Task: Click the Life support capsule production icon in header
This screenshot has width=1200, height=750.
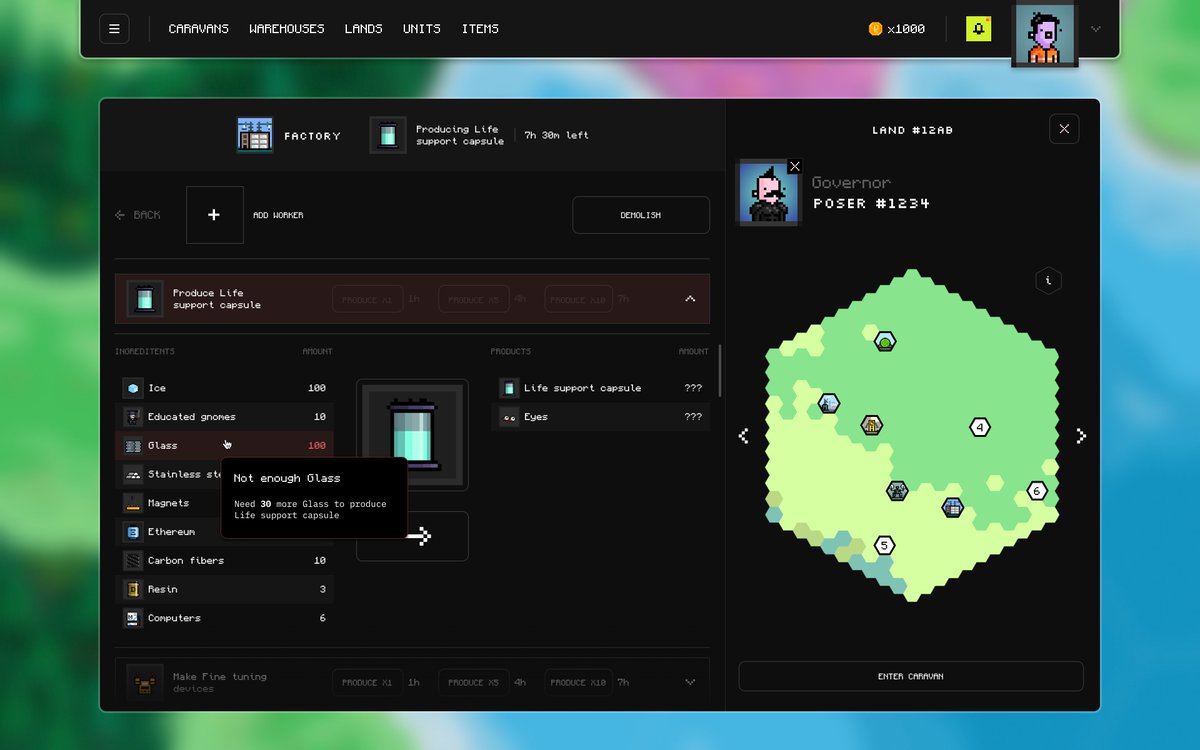Action: 388,135
